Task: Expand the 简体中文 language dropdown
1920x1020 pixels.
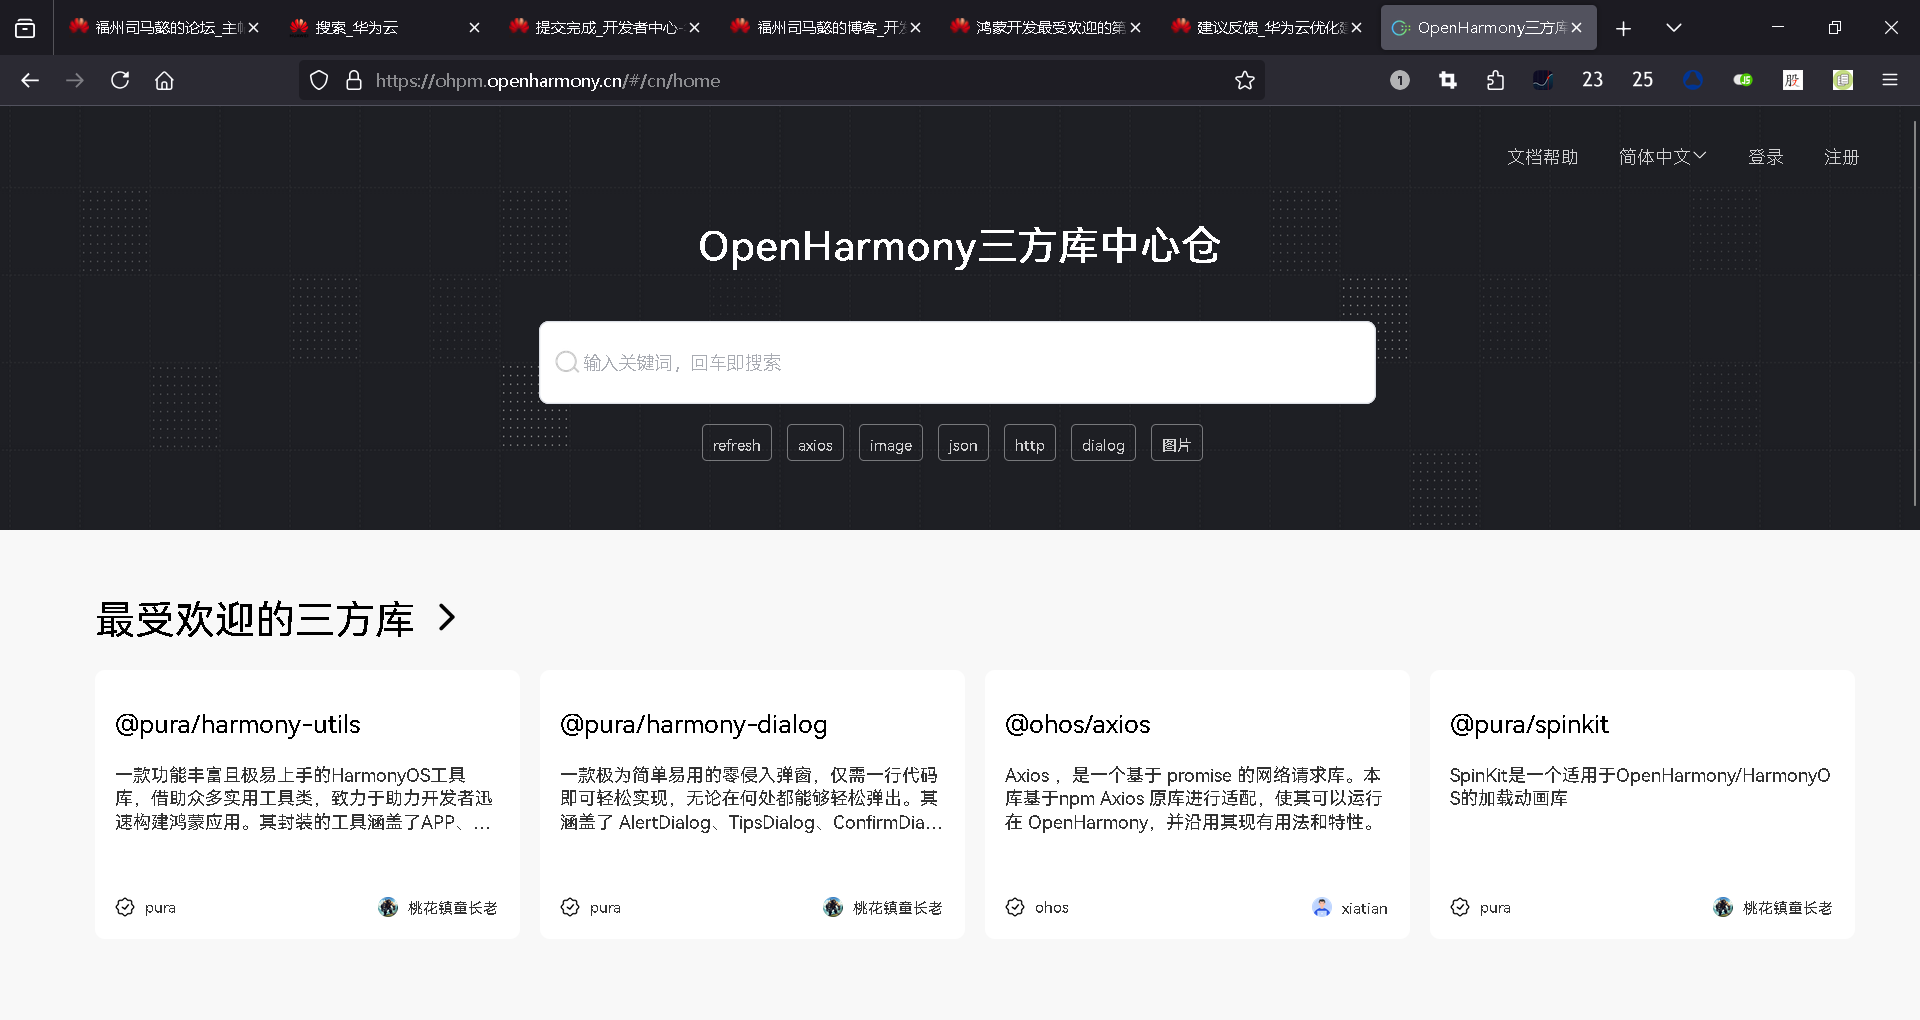Action: pos(1662,157)
